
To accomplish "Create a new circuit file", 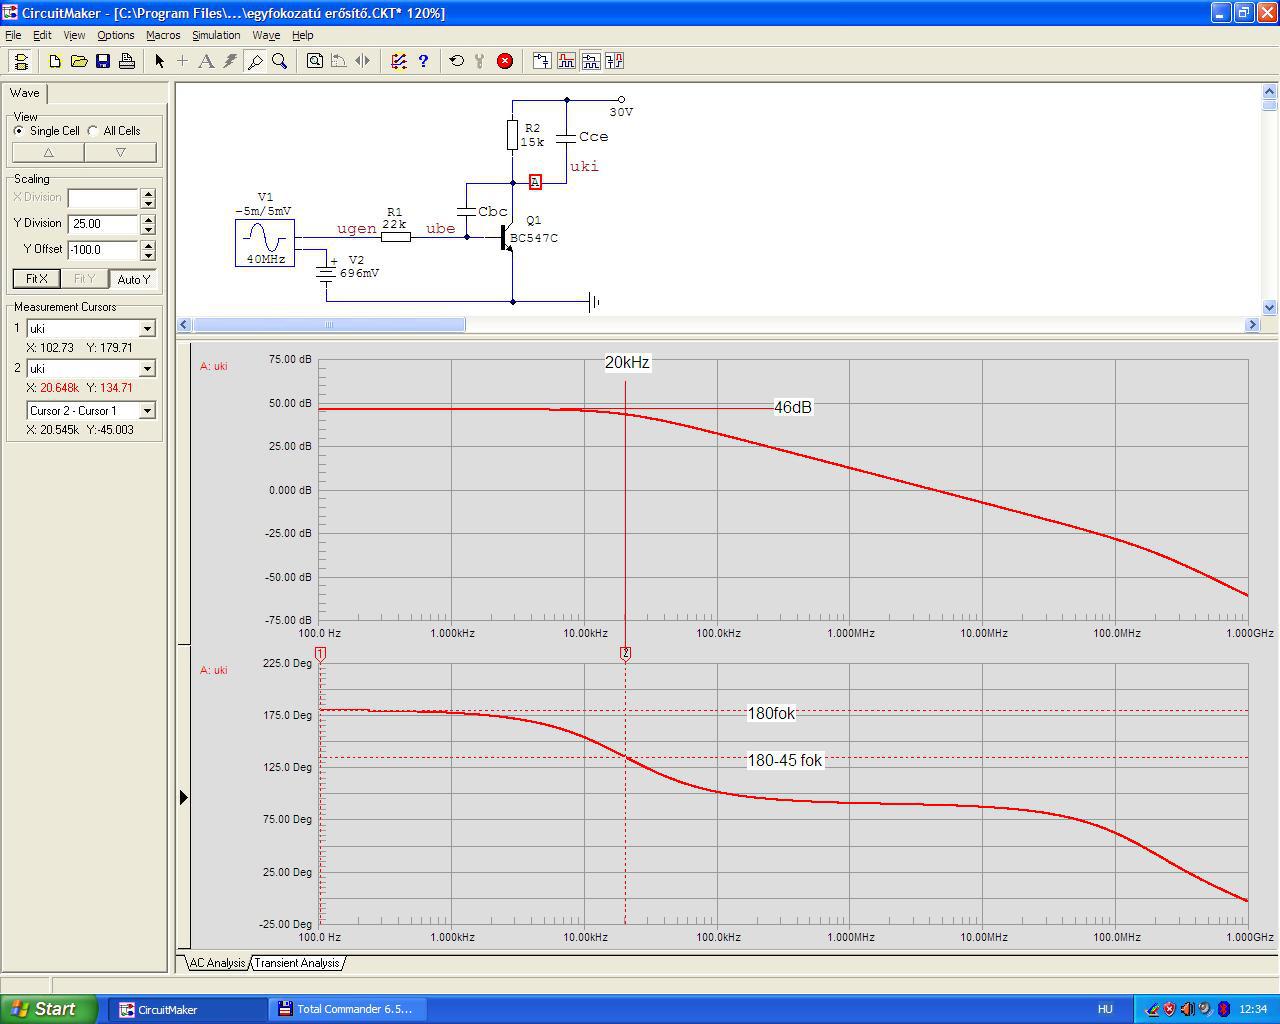I will pyautogui.click(x=55, y=61).
